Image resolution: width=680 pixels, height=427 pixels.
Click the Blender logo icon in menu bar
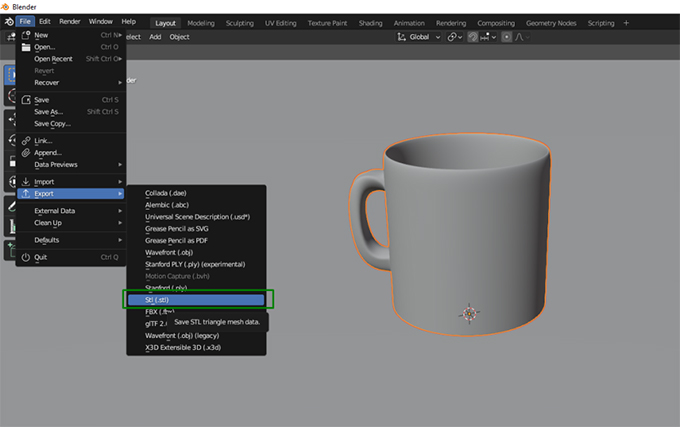click(x=9, y=22)
